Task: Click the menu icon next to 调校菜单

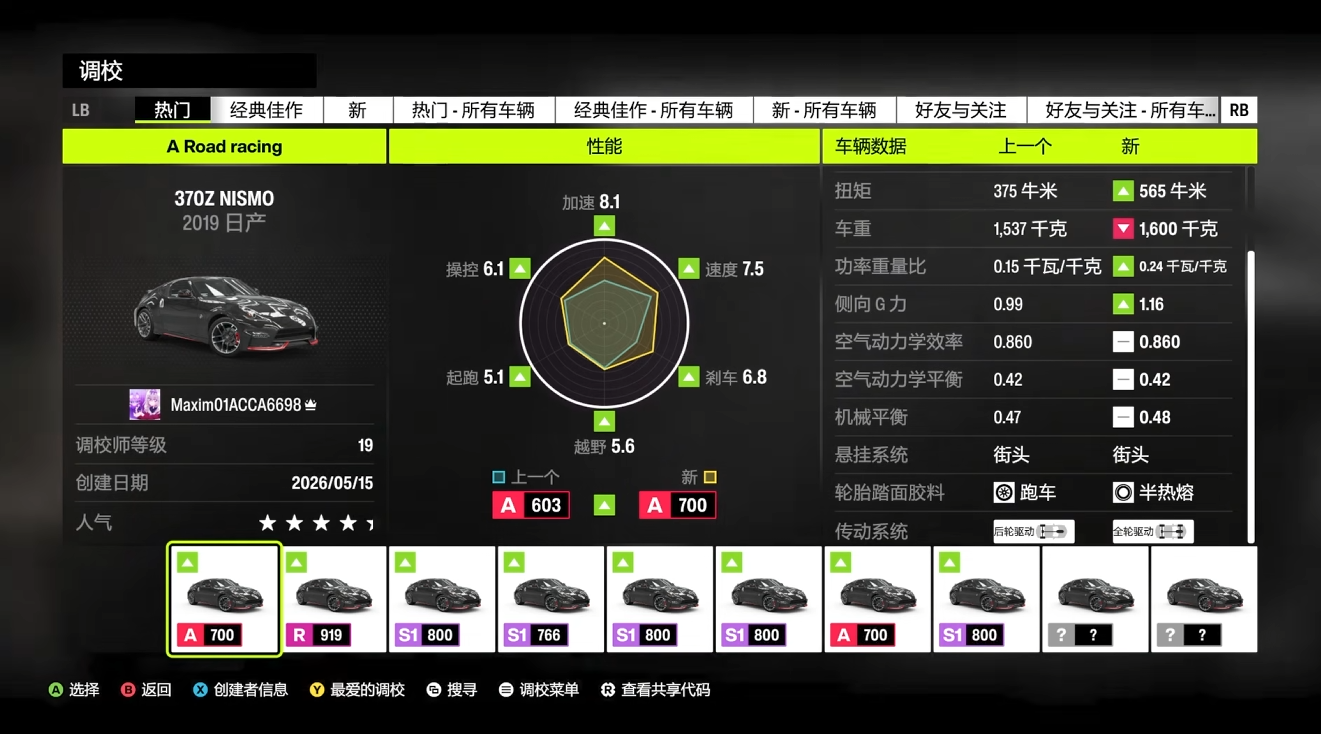Action: point(506,690)
